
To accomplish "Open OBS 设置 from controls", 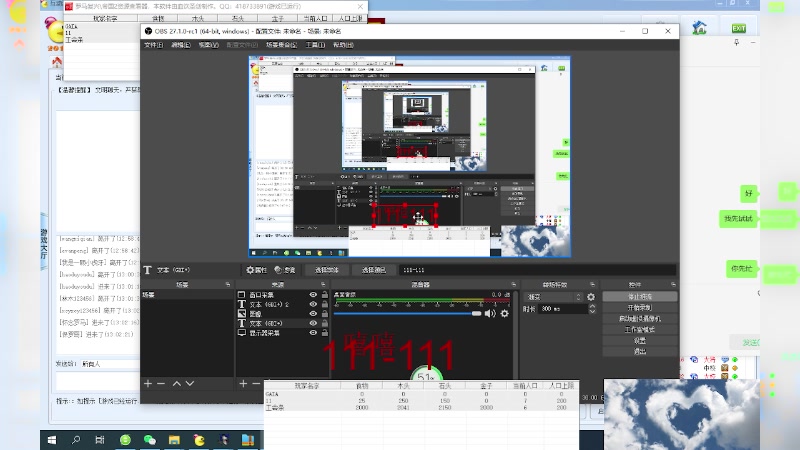I will click(x=640, y=340).
